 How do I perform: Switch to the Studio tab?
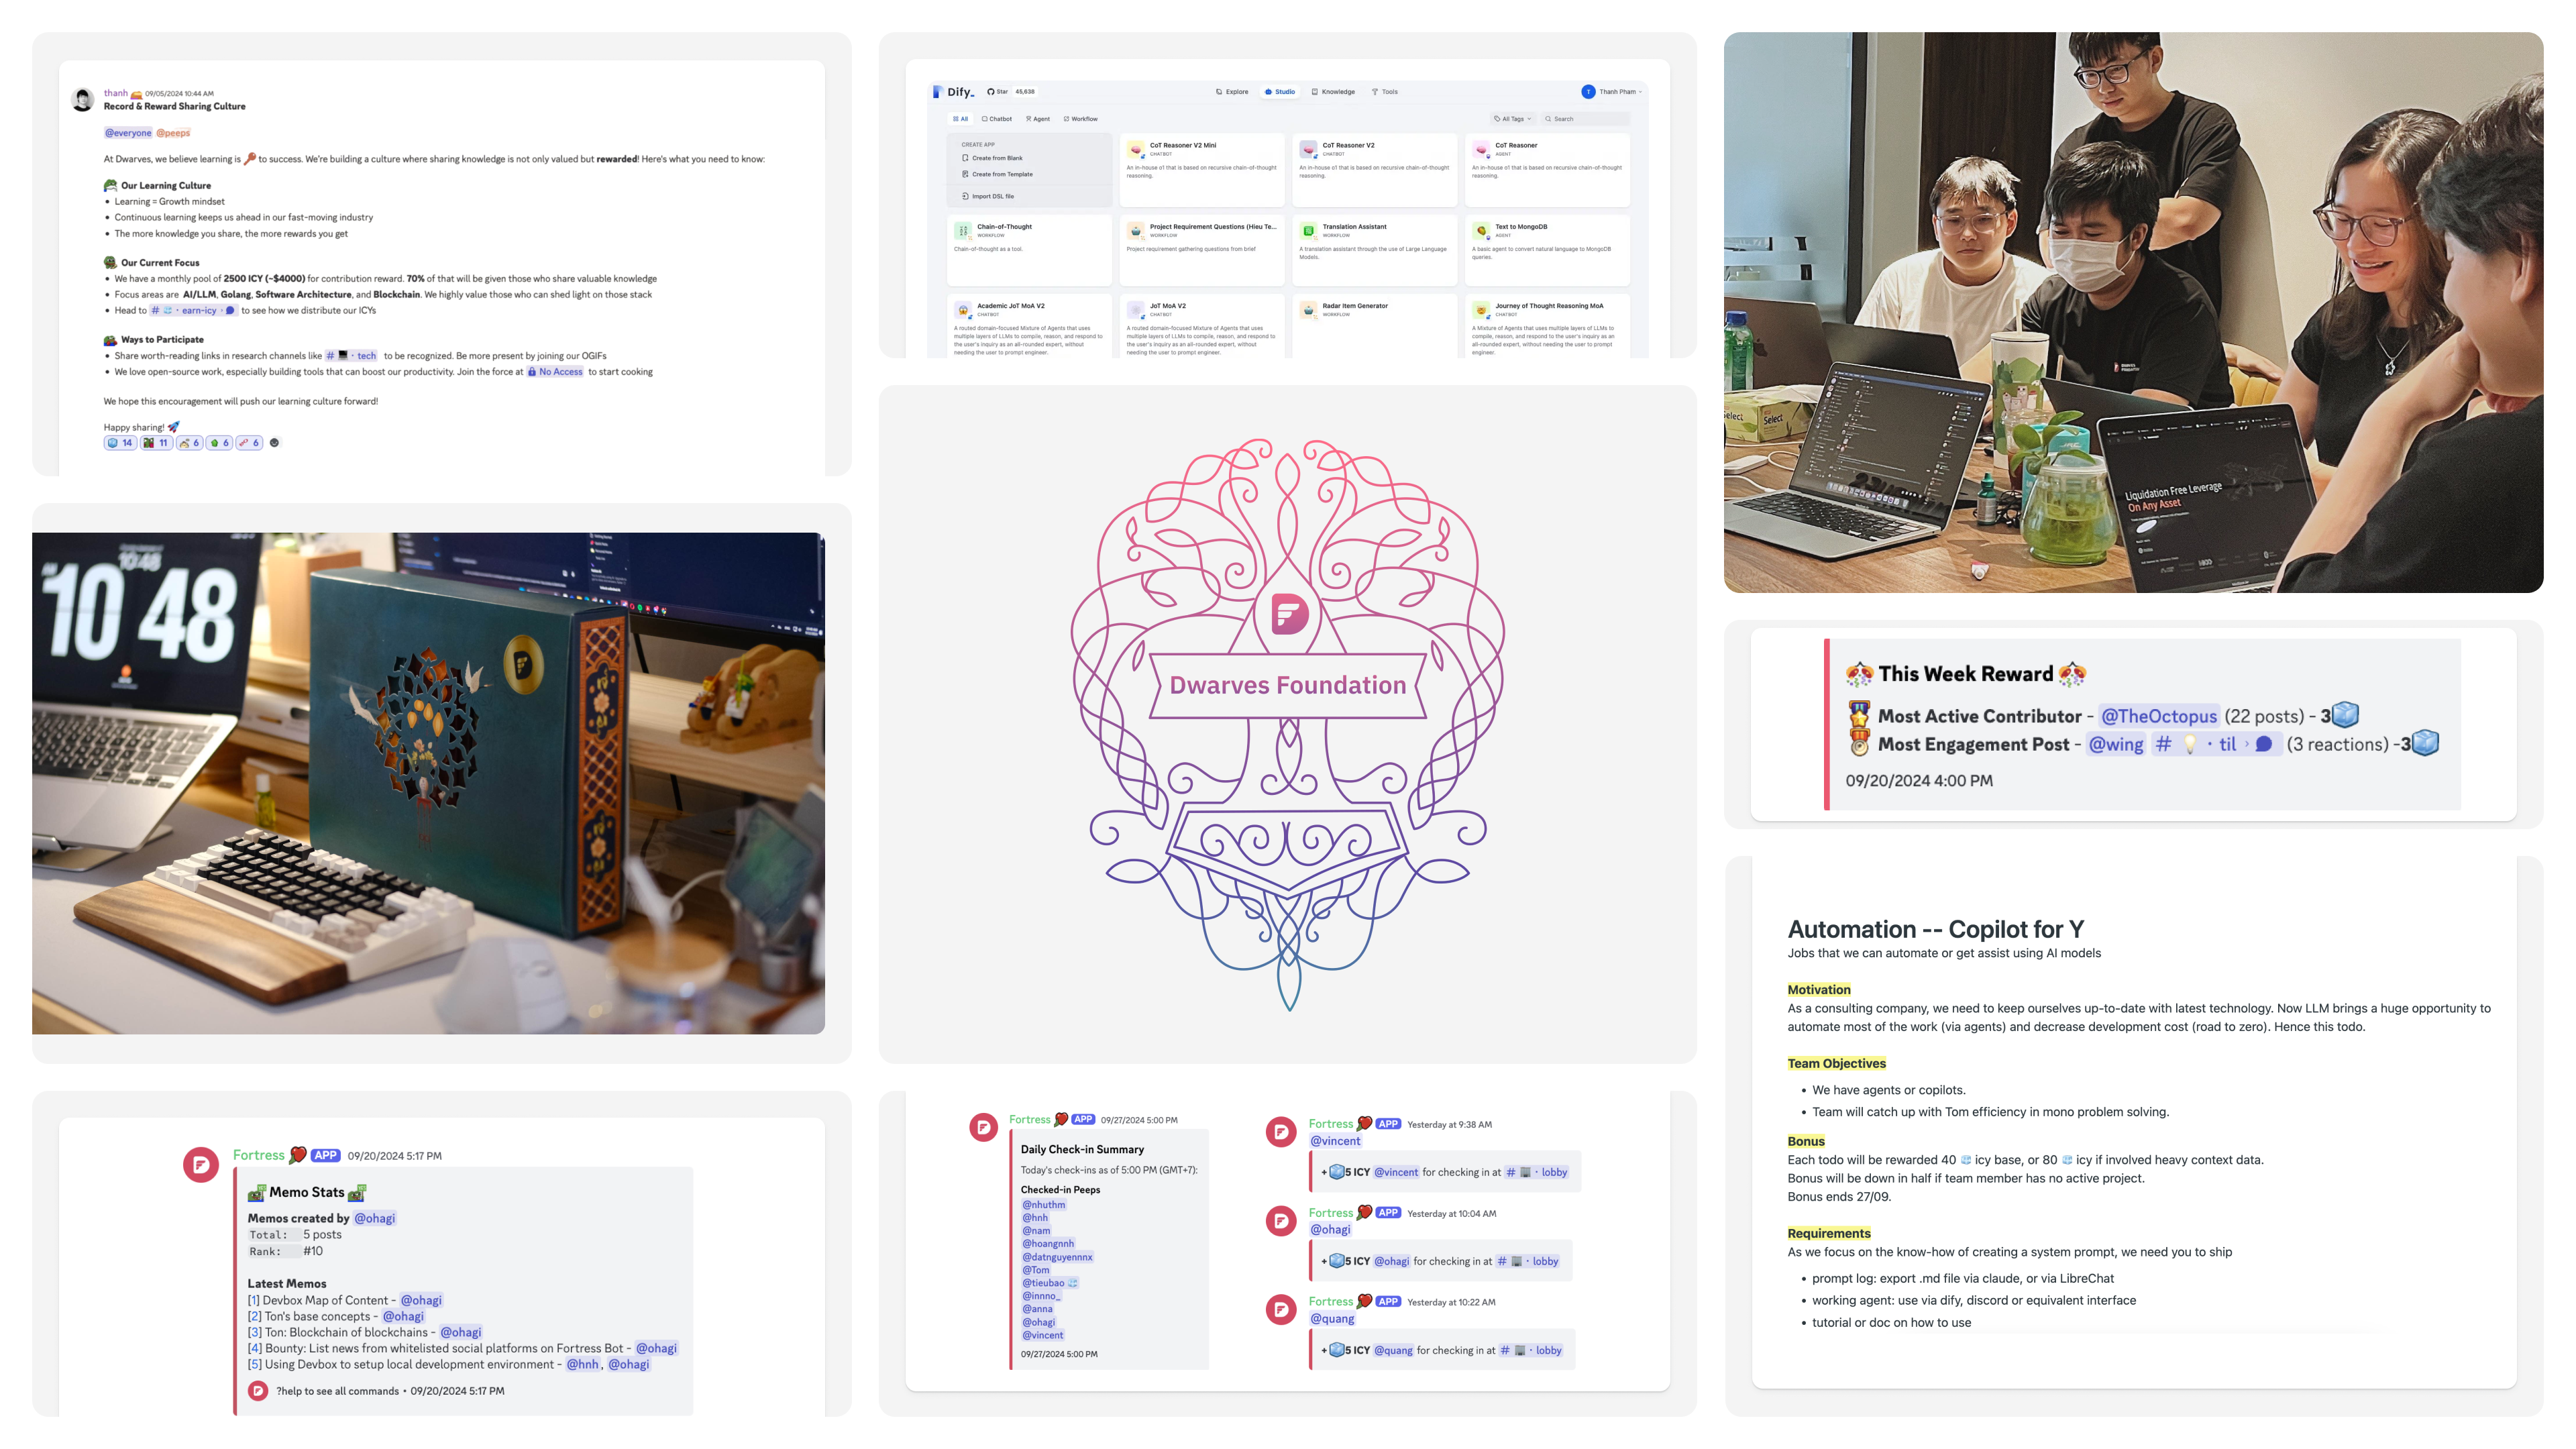1280,91
